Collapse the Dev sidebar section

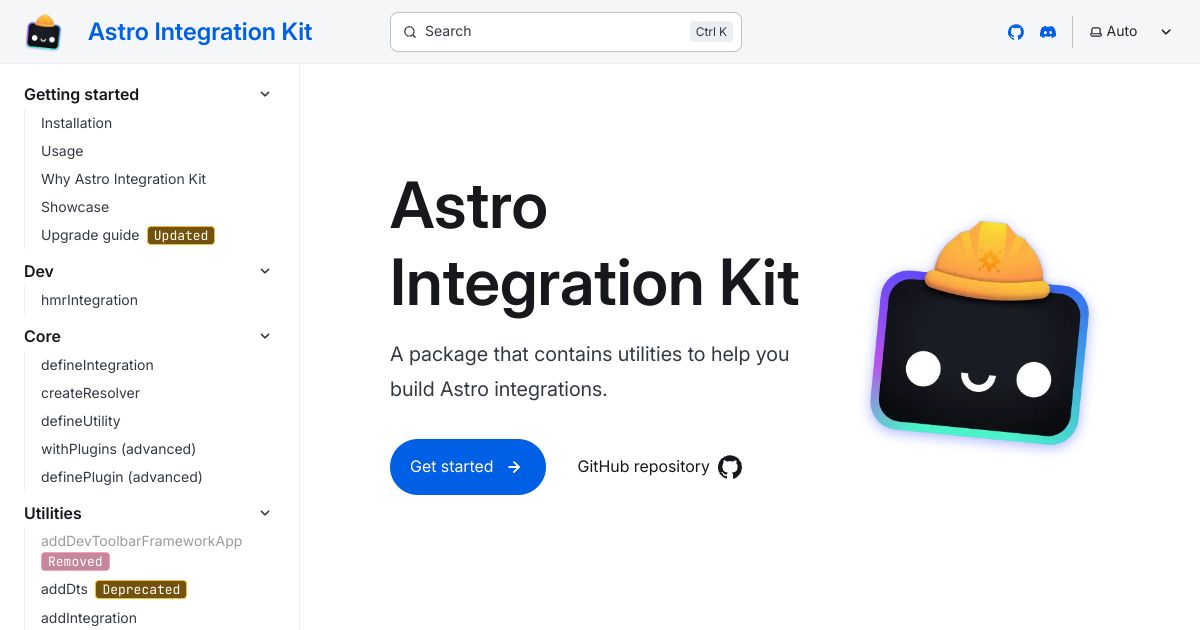click(265, 271)
